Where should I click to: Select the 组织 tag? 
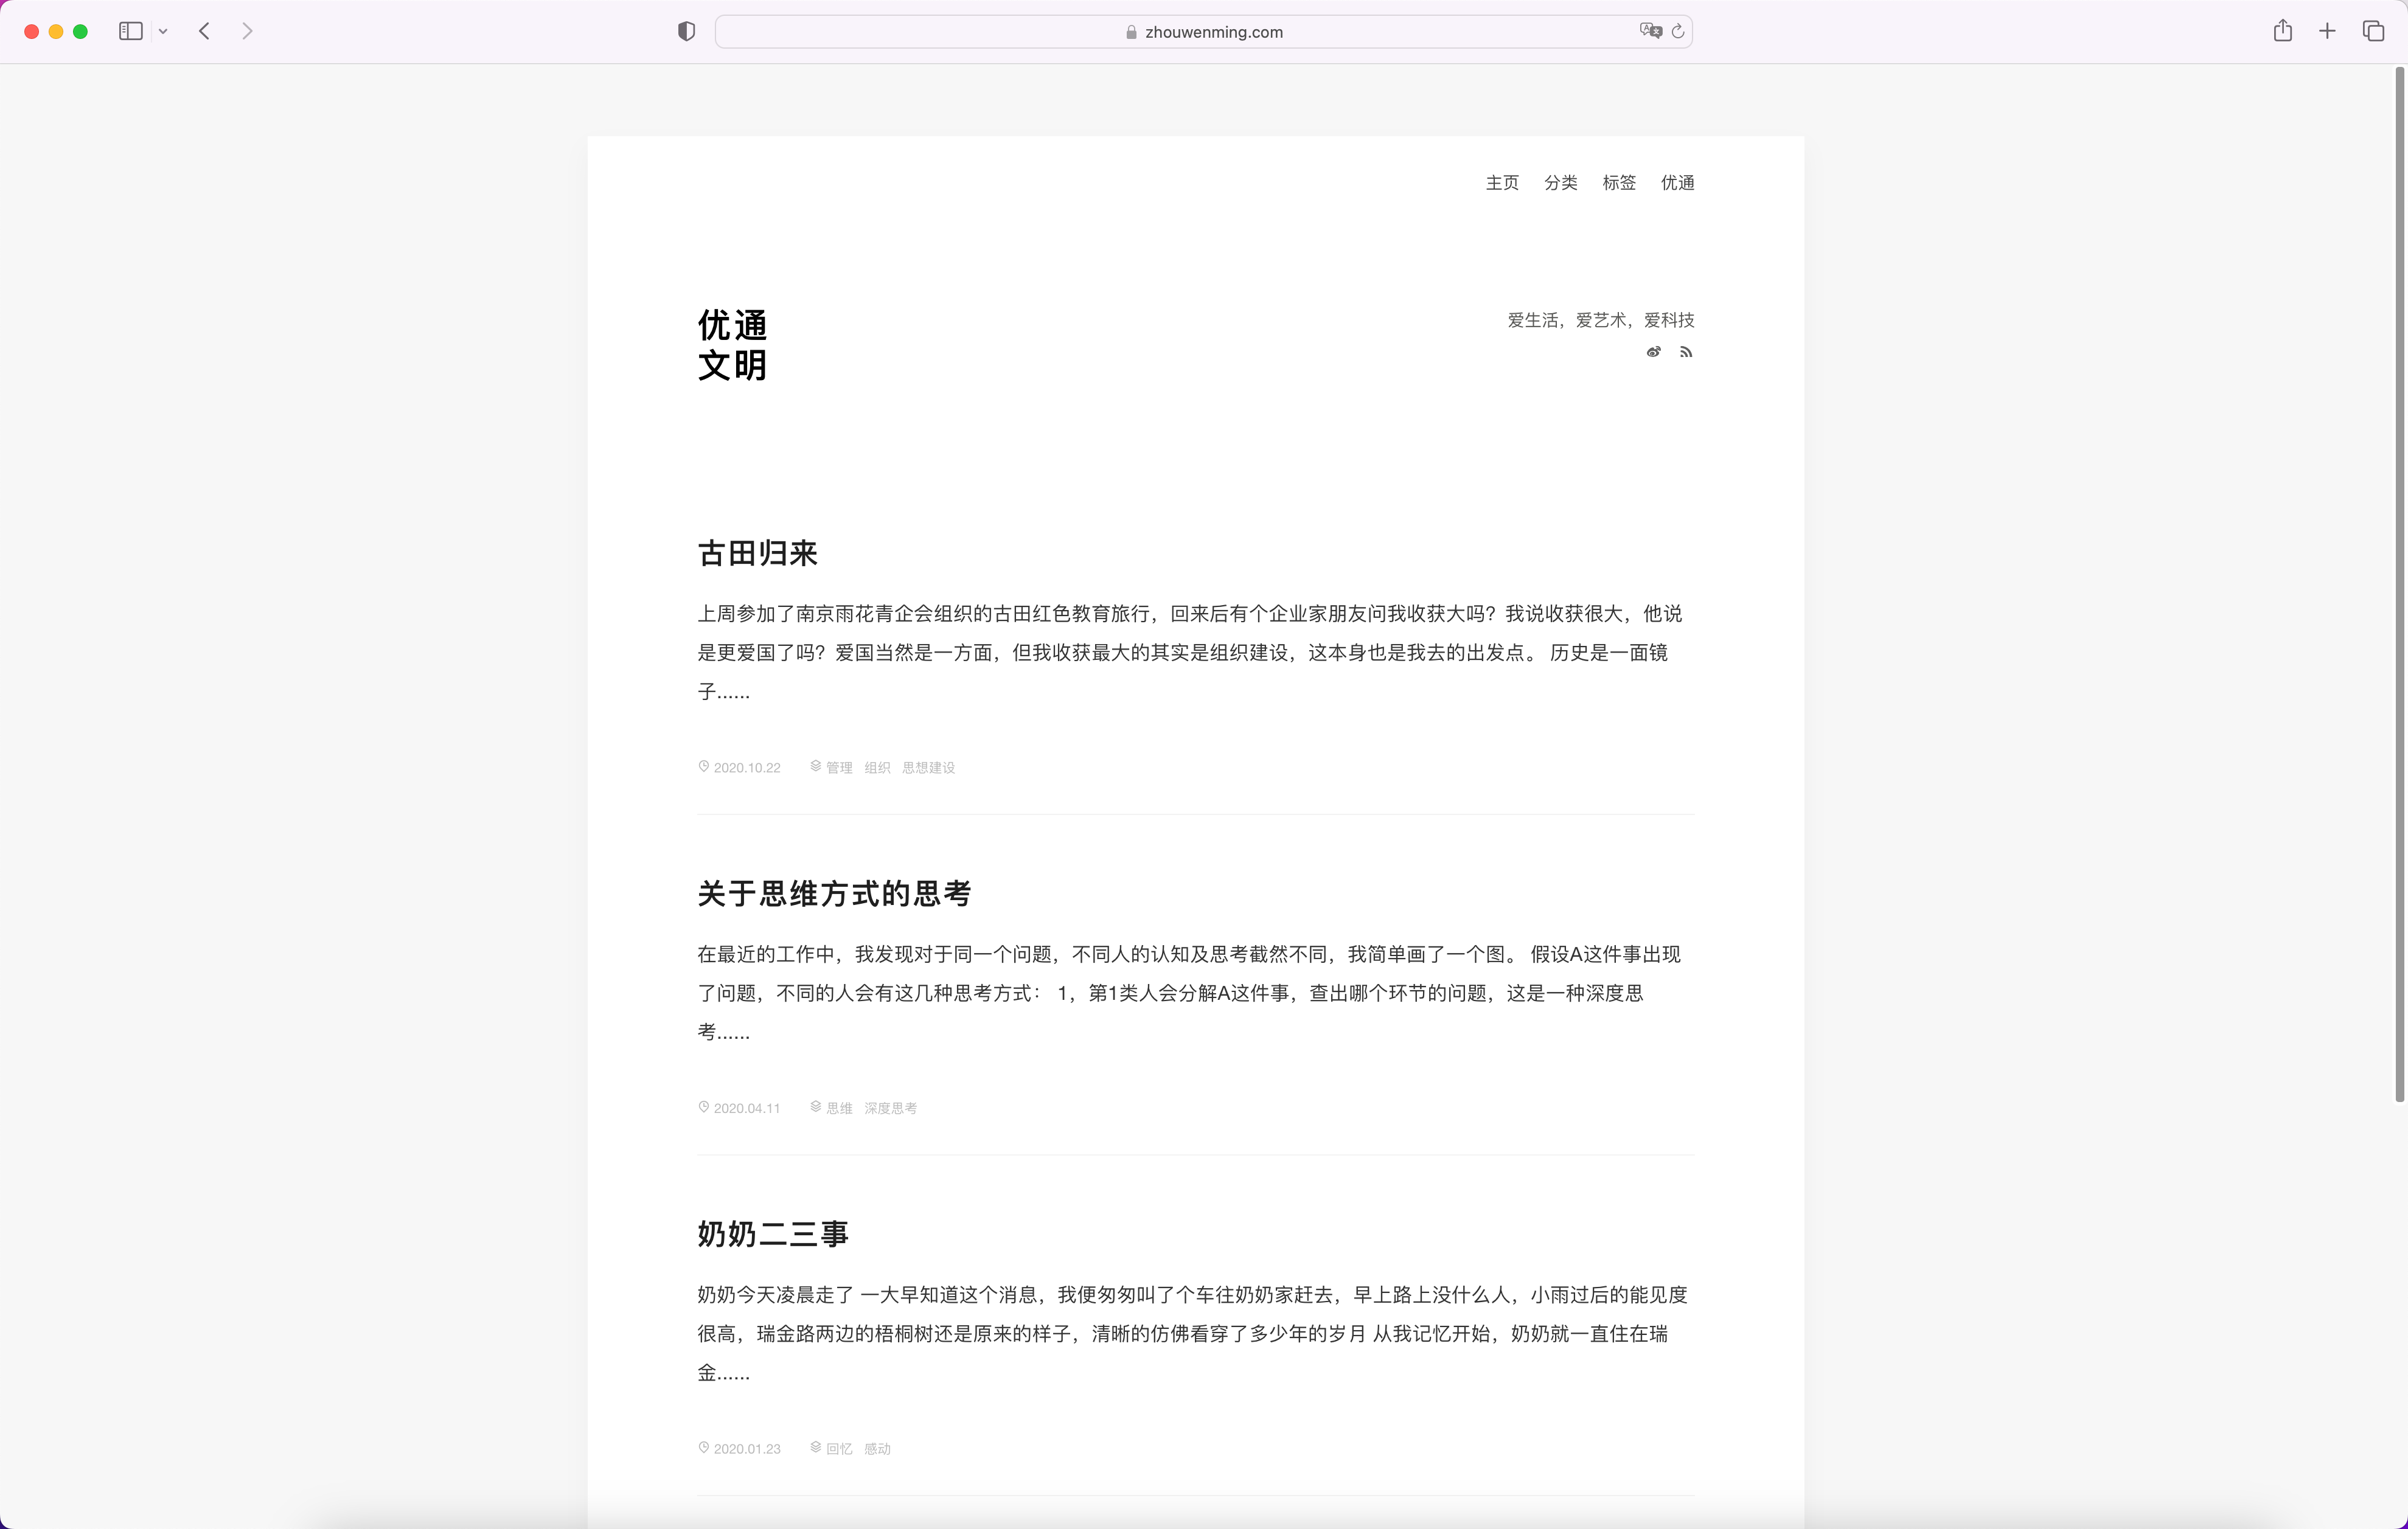(x=877, y=767)
